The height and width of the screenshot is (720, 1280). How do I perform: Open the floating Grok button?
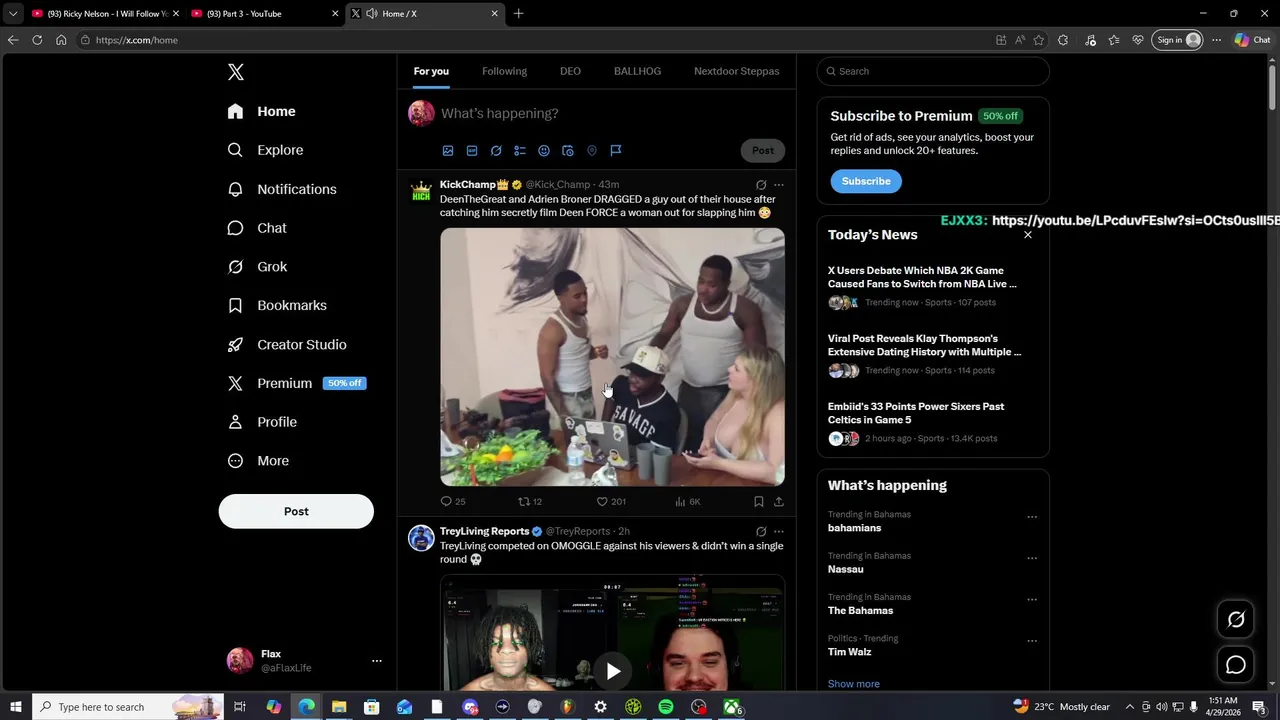tap(1236, 620)
